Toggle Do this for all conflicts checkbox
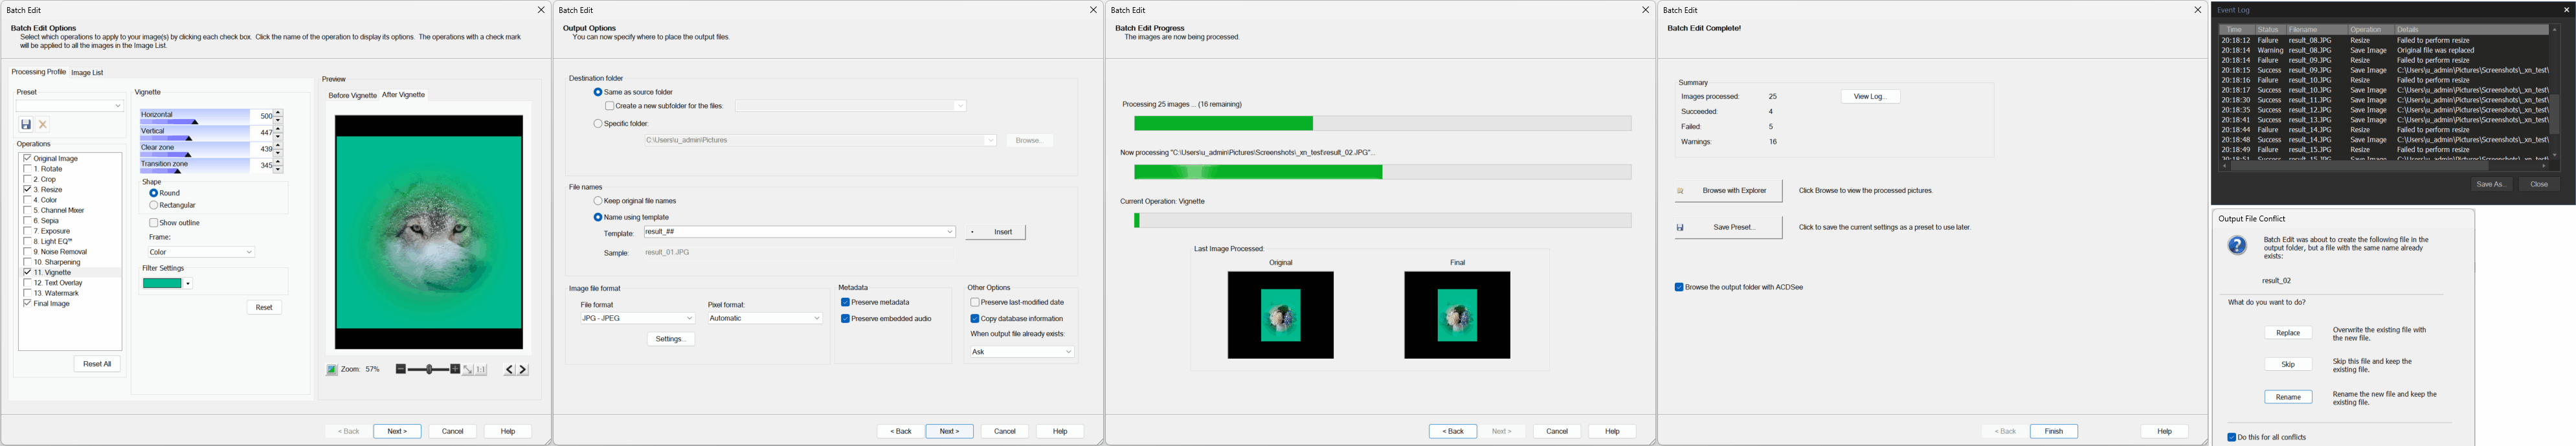 coord(2232,437)
